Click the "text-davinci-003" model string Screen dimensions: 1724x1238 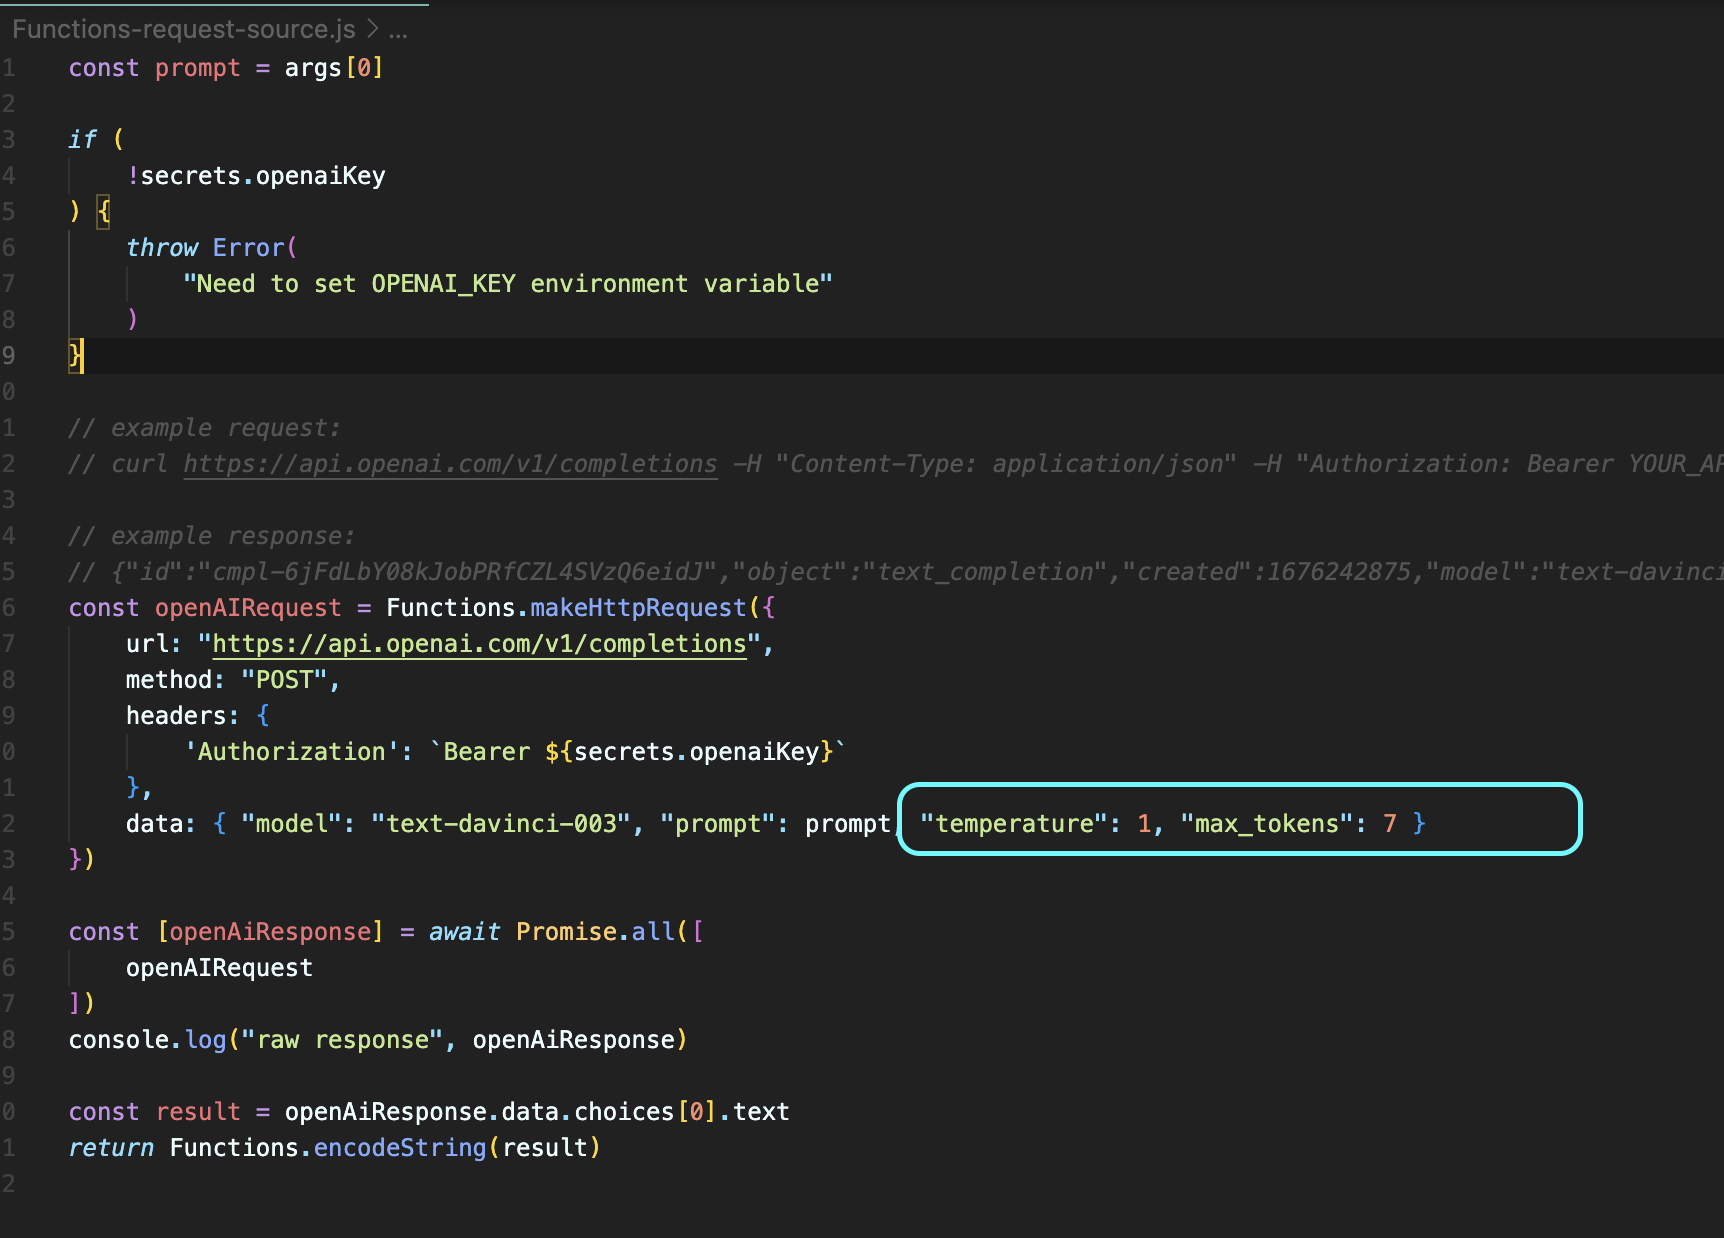click(x=502, y=822)
